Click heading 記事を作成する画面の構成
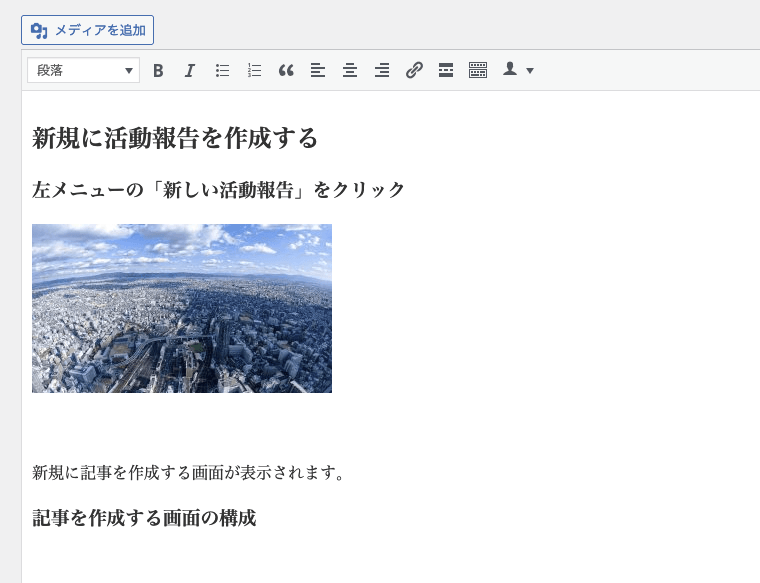The height and width of the screenshot is (583, 760). click(x=144, y=518)
